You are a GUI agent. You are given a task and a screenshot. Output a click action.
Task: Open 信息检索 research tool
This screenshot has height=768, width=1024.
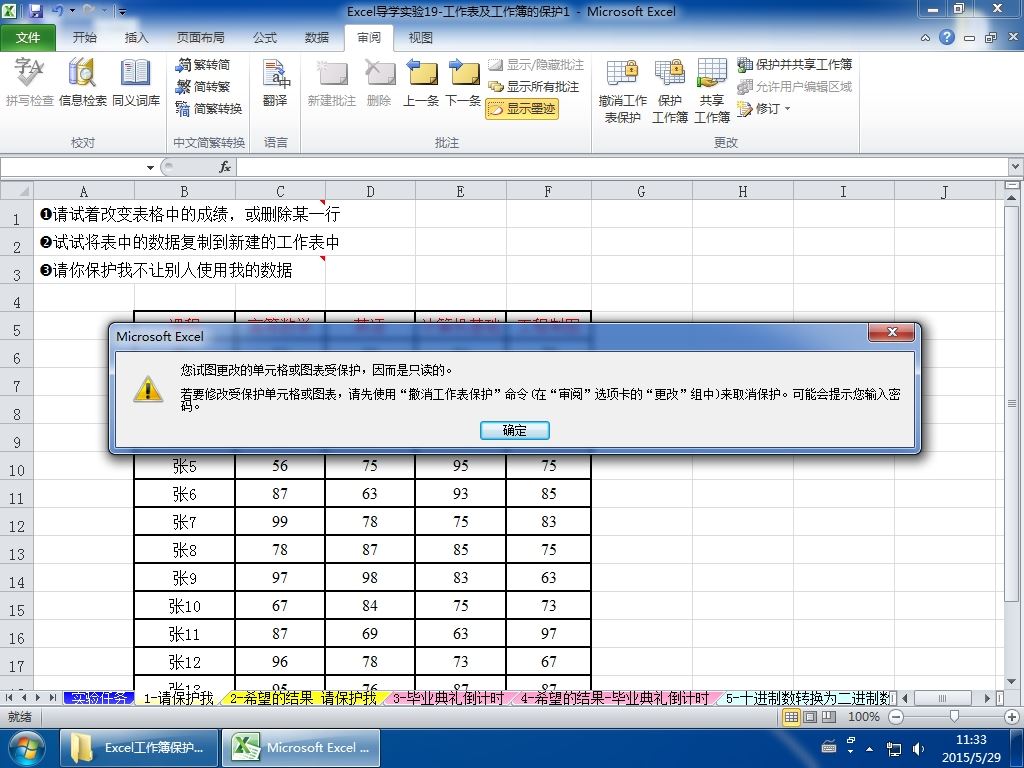pos(82,82)
